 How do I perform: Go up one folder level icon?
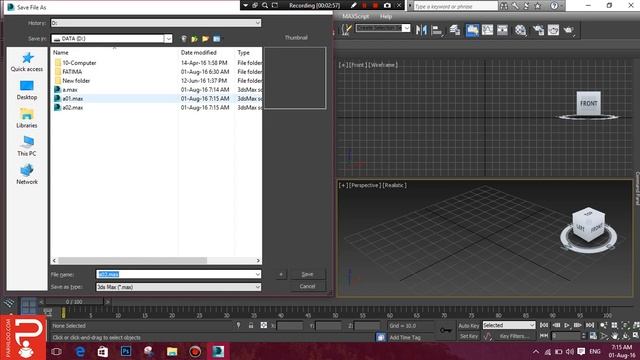click(195, 39)
